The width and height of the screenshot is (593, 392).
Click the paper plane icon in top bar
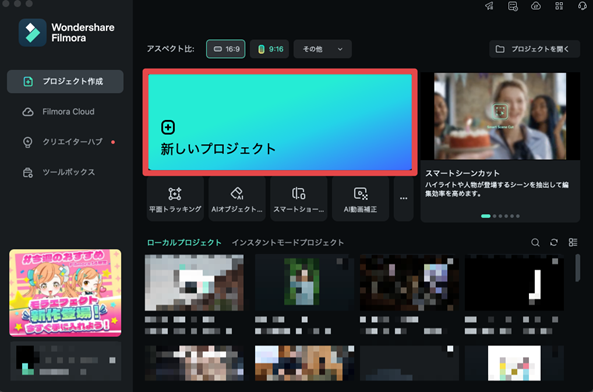[489, 6]
